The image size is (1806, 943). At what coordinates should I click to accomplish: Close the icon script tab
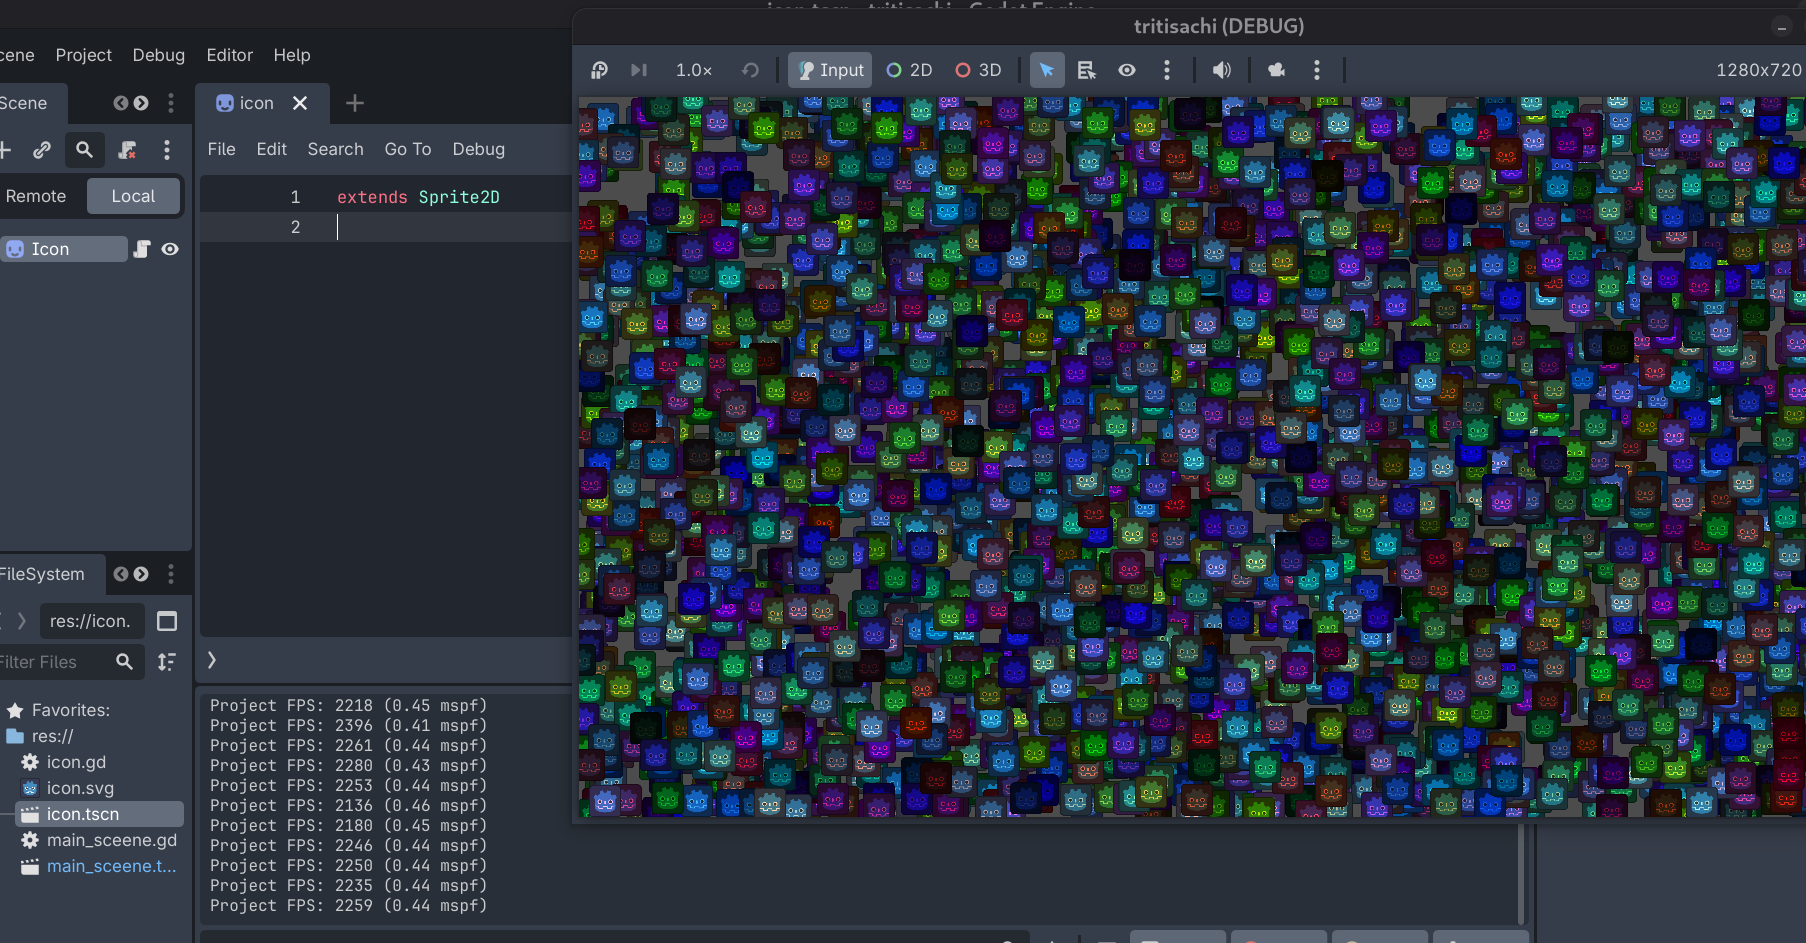pyautogui.click(x=300, y=103)
